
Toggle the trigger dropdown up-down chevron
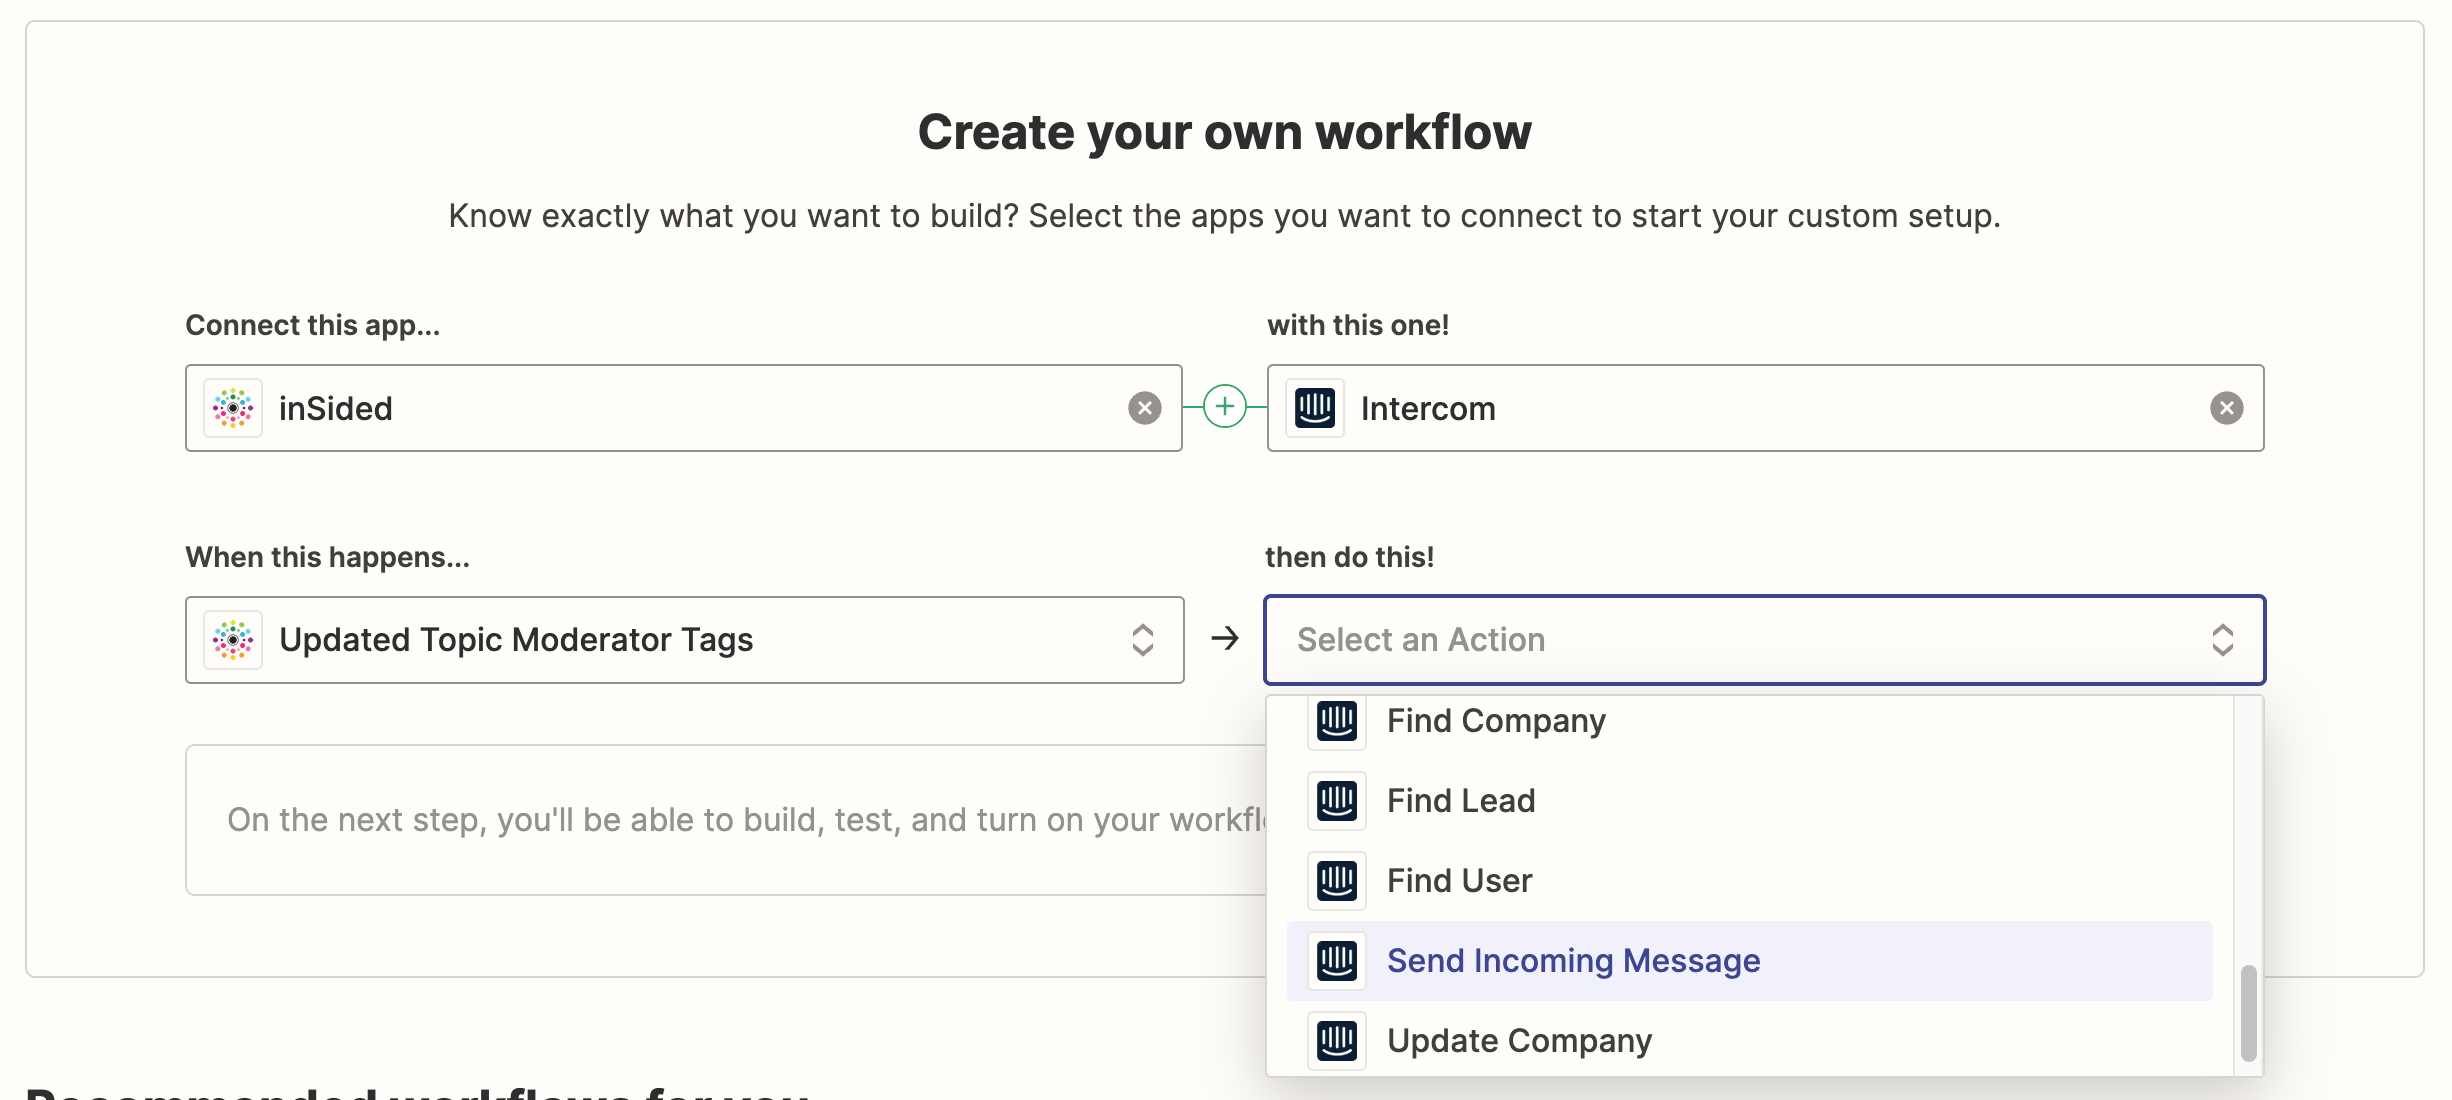(x=1143, y=640)
